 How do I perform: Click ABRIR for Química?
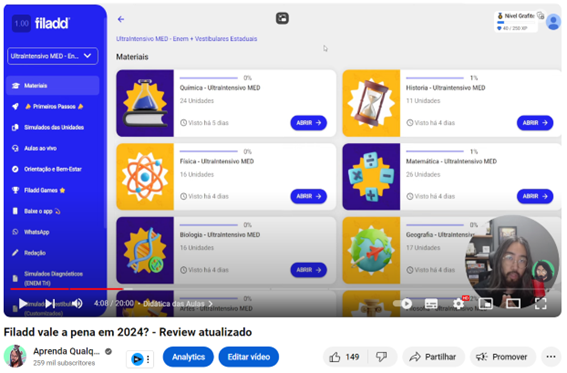pyautogui.click(x=308, y=123)
